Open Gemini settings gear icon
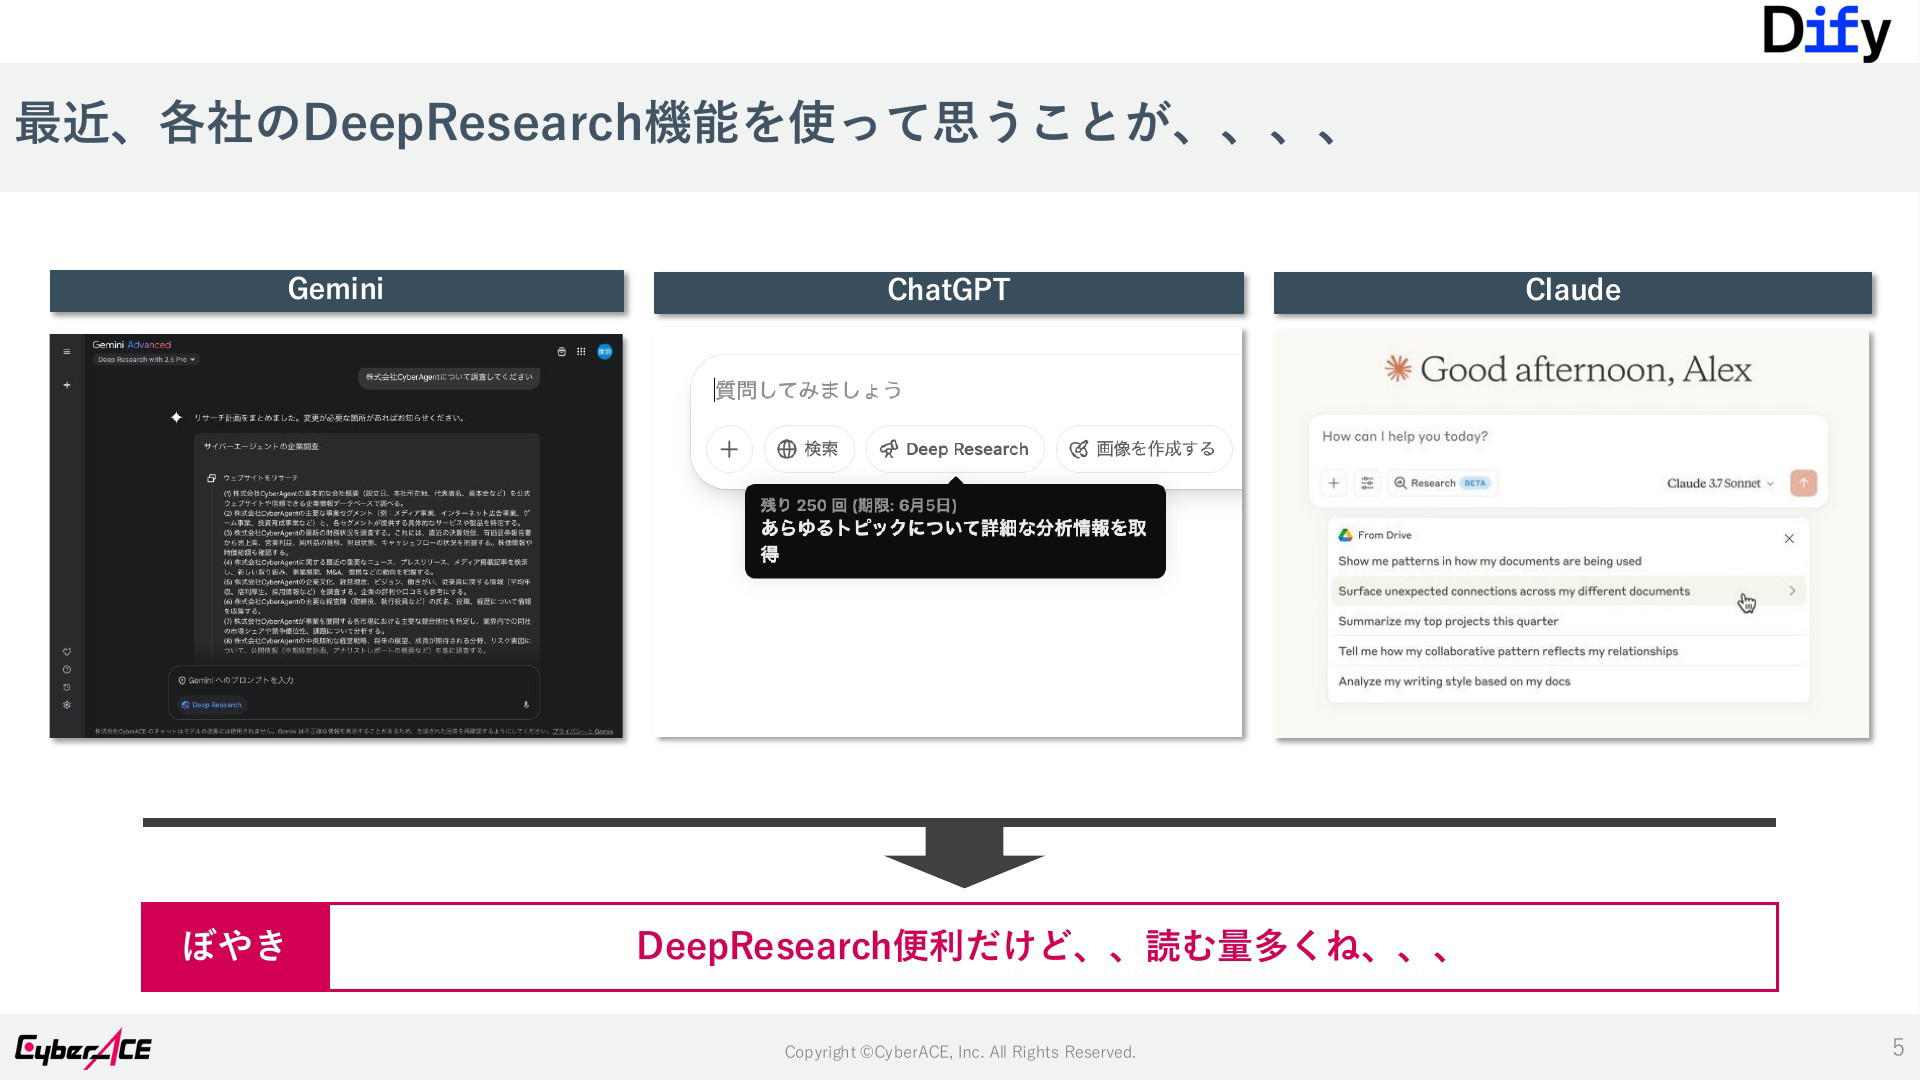This screenshot has height=1080, width=1920. tap(67, 705)
